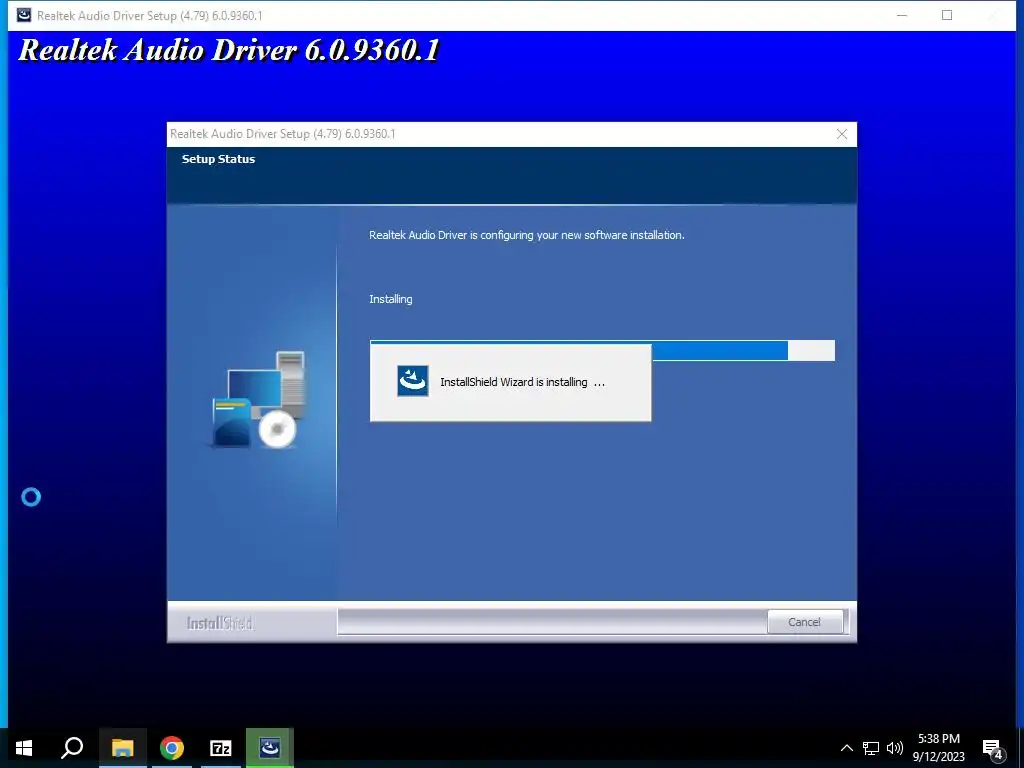Click the 'Realtek Audio Driver 6.0.9360.1' banner title
Viewport: 1024px width, 768px height.
point(229,50)
